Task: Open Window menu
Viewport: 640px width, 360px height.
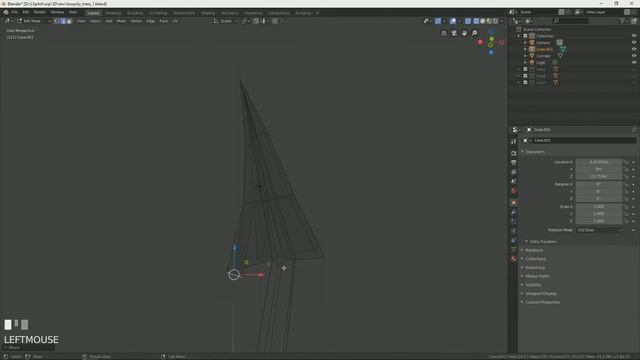Action: click(57, 12)
